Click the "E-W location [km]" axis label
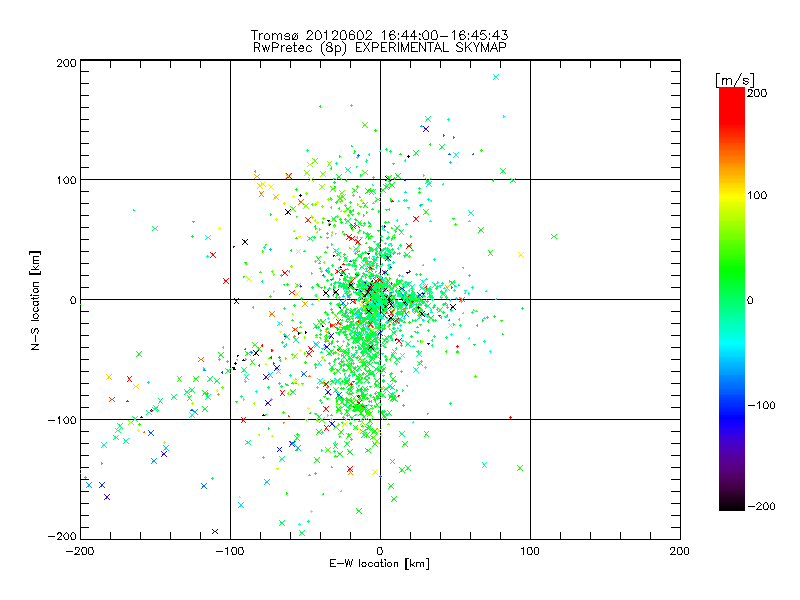Screen dimensions: 800x600 [379, 563]
